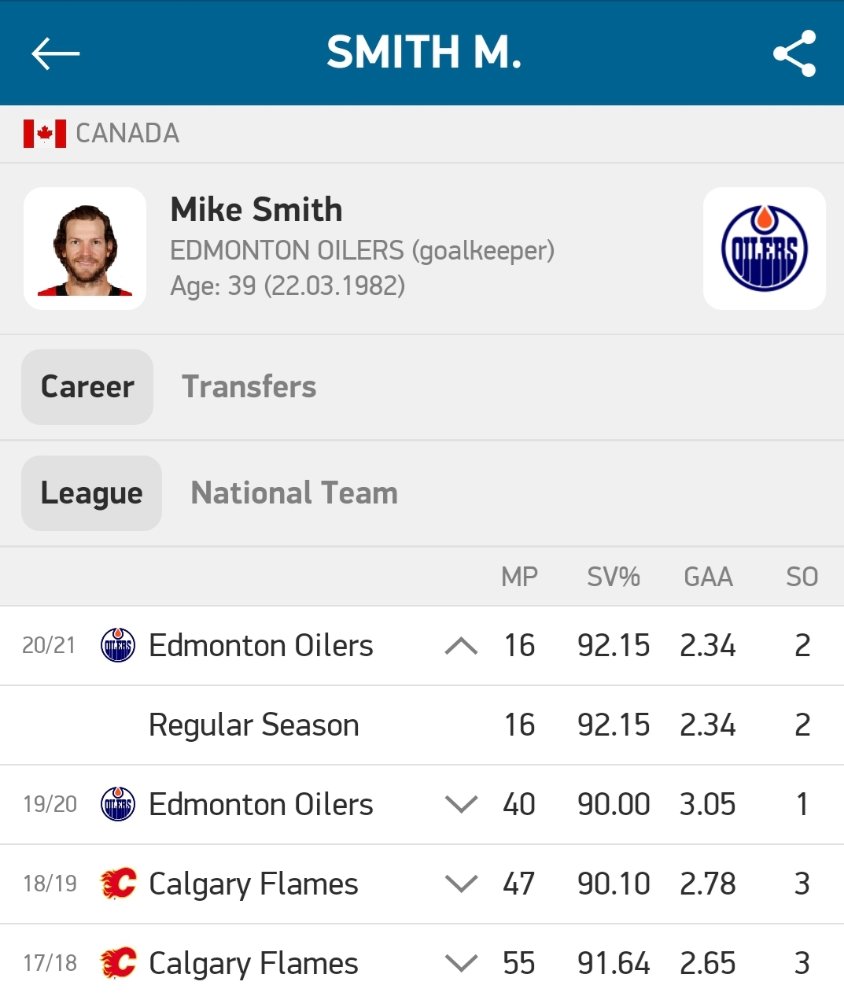Tap Flames logo in 17/18 row

coord(118,963)
